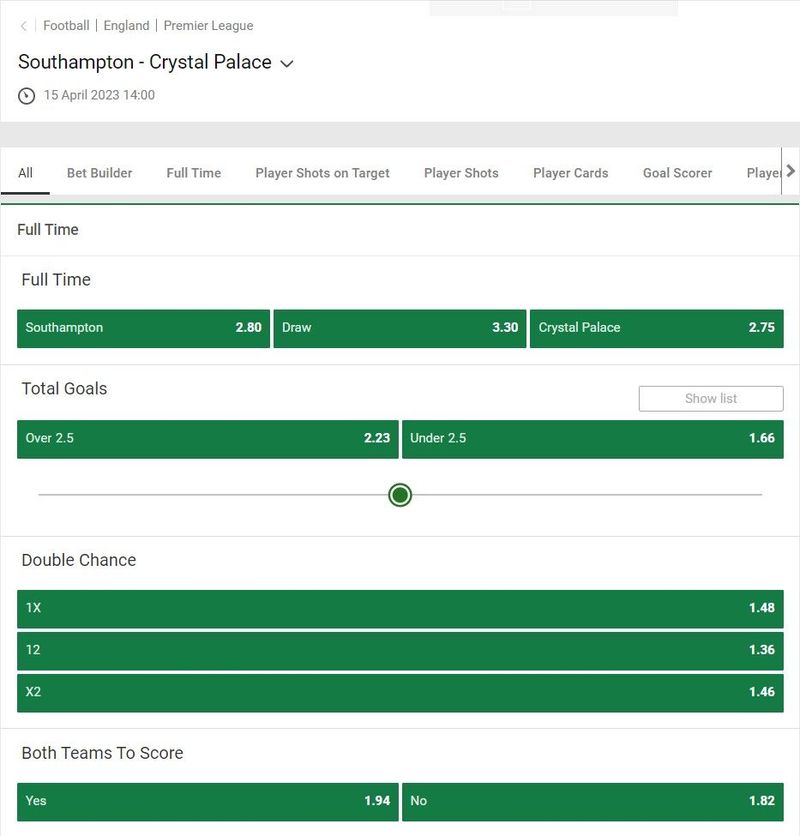800x836 pixels.
Task: Open the Football breadcrumb link
Action: [x=66, y=26]
